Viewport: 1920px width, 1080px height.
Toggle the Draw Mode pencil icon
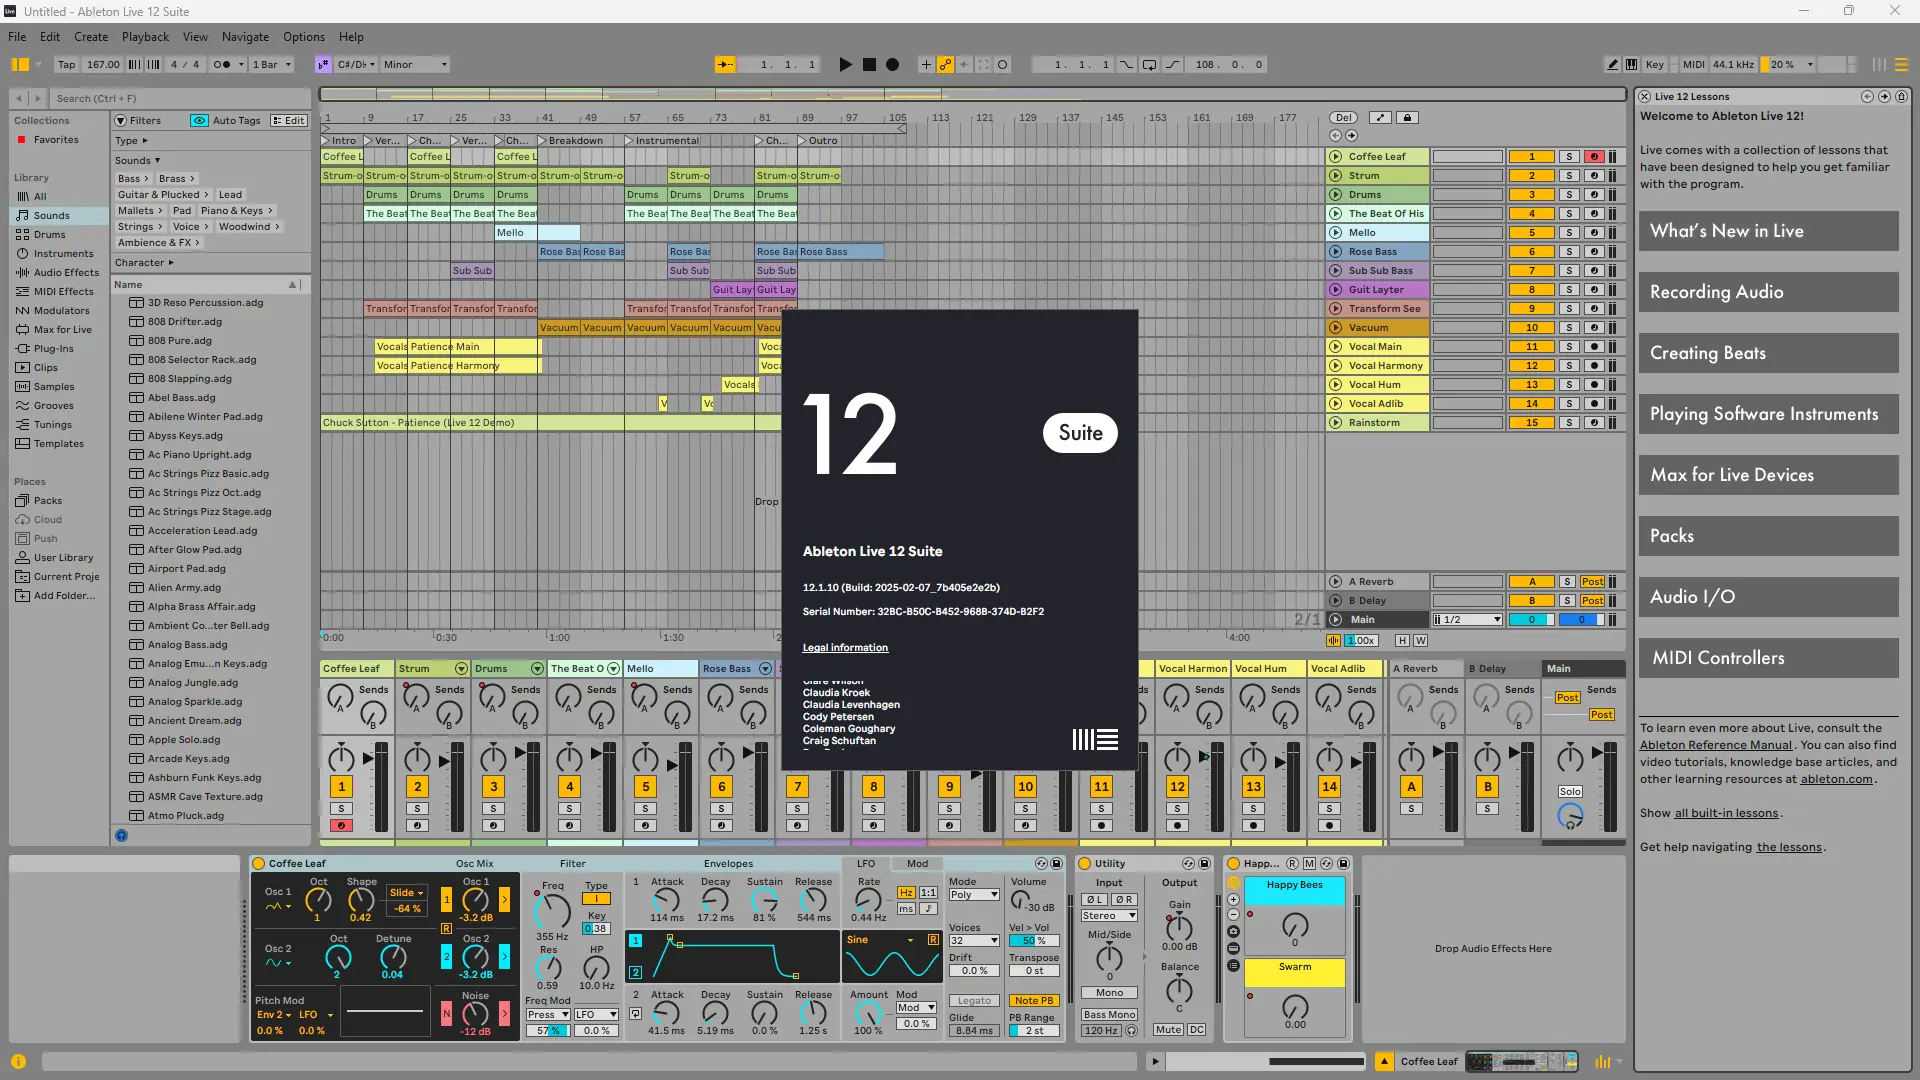[x=1612, y=65]
